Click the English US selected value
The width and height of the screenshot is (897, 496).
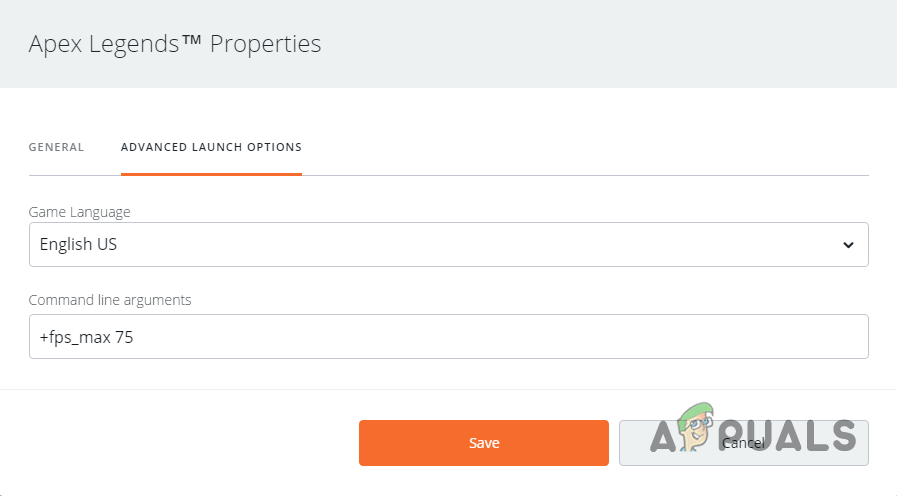[x=78, y=244]
